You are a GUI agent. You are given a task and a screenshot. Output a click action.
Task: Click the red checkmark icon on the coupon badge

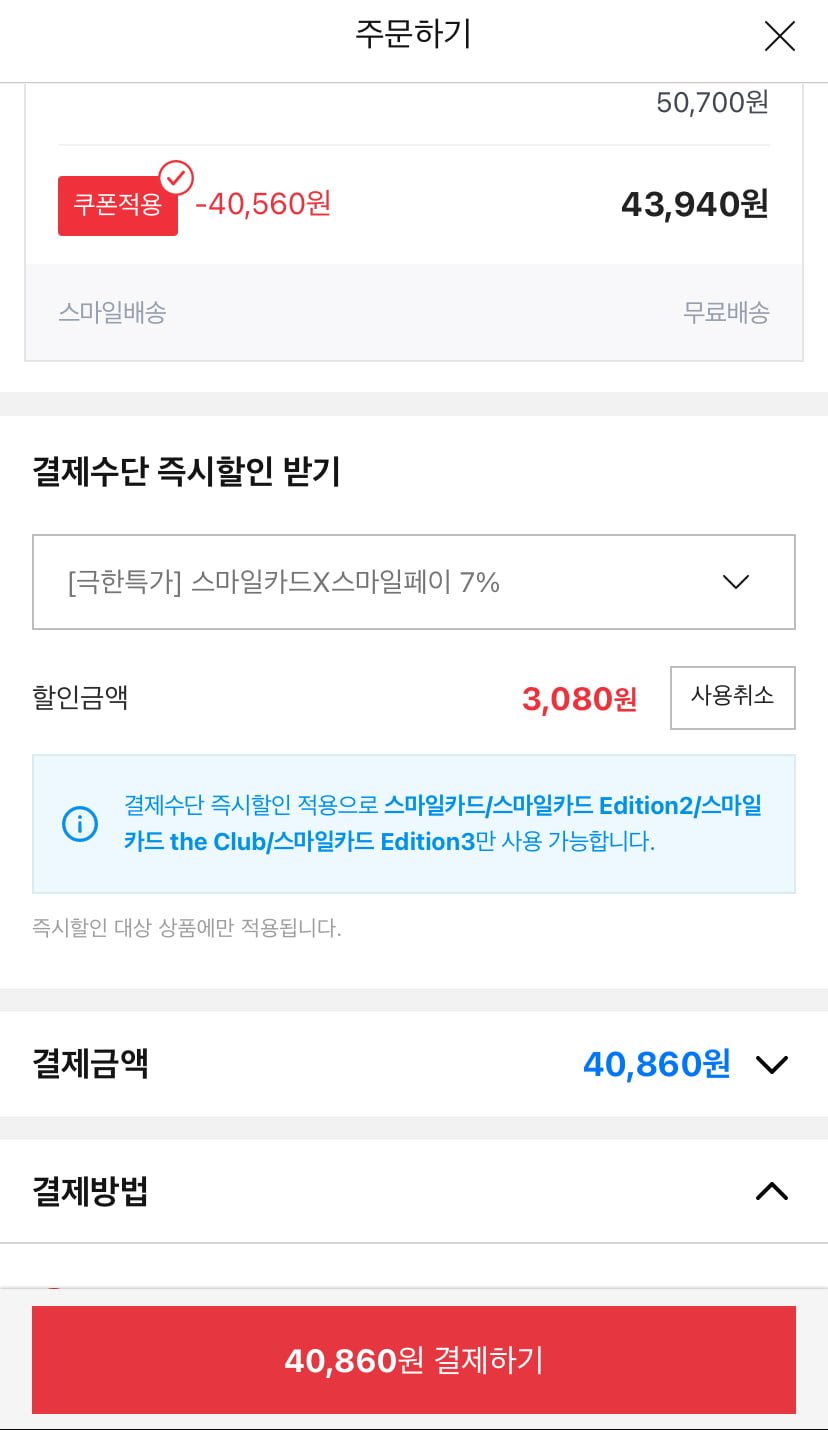177,176
